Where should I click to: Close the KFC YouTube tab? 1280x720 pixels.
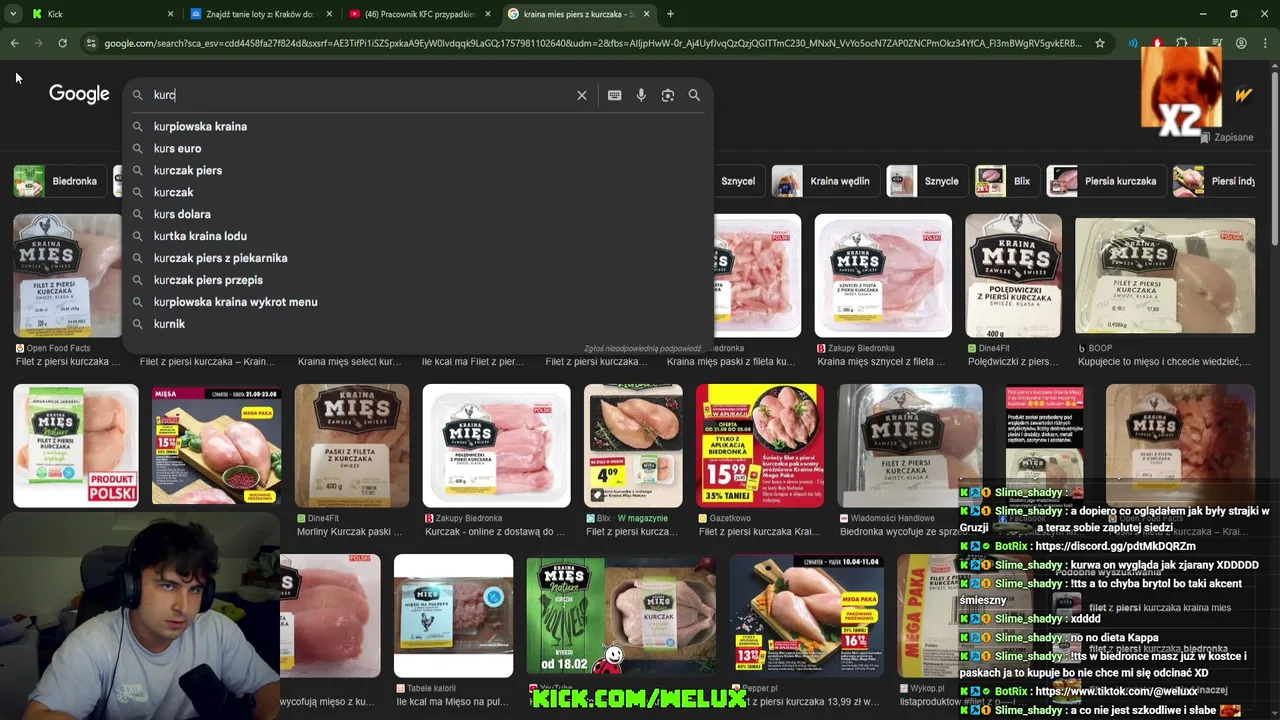(x=488, y=14)
